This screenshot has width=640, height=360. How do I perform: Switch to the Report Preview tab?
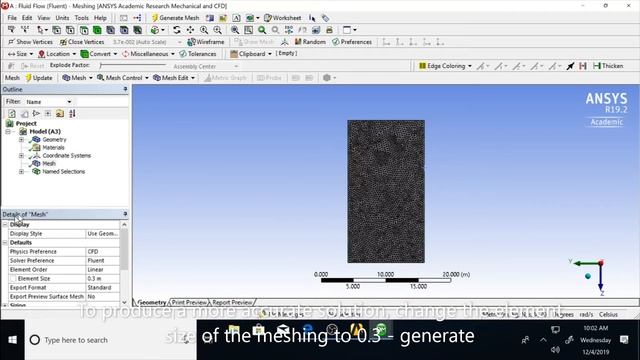[x=232, y=302]
